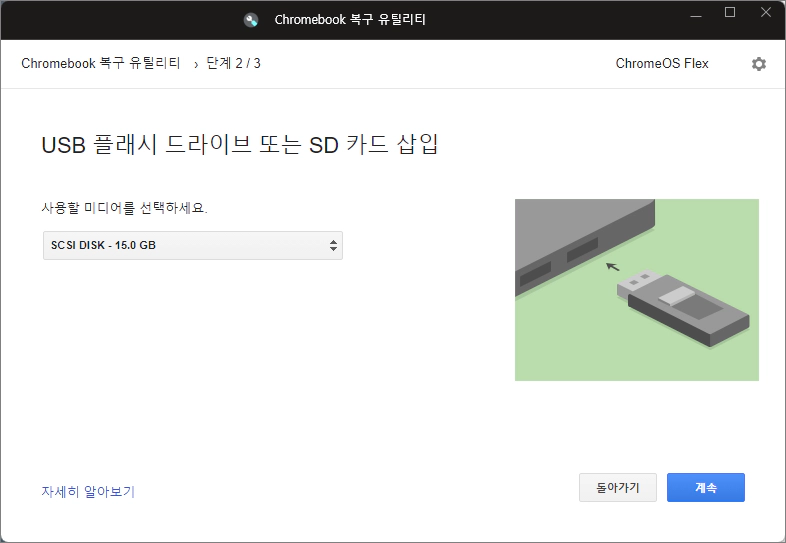Maximize the recovery utility window
Screen dimensions: 786x543
click(x=730, y=13)
